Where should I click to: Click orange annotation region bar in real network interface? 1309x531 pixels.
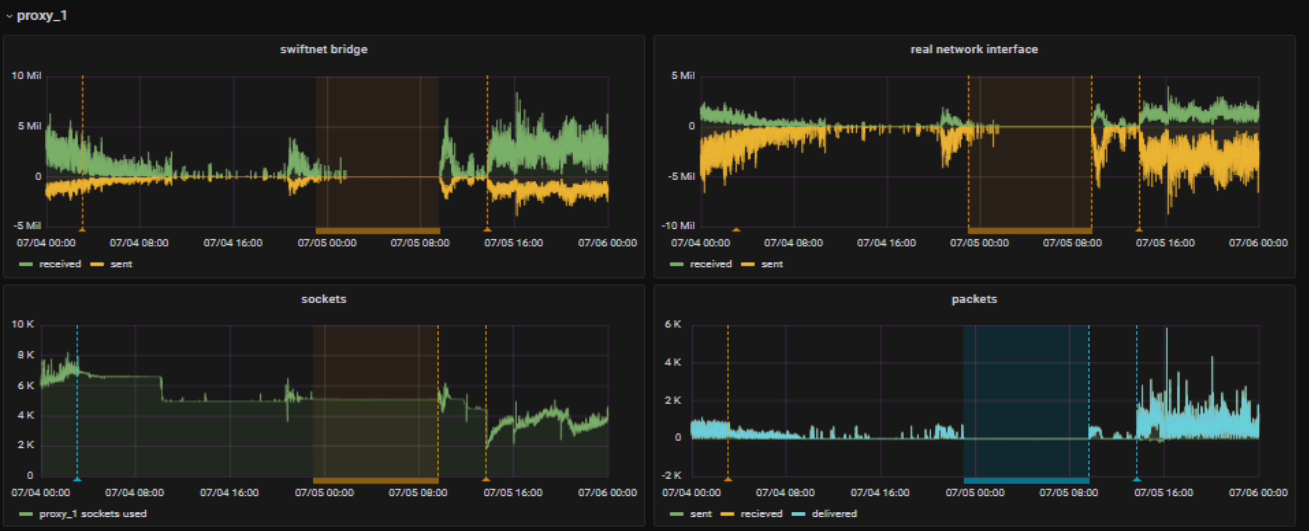(x=1029, y=230)
